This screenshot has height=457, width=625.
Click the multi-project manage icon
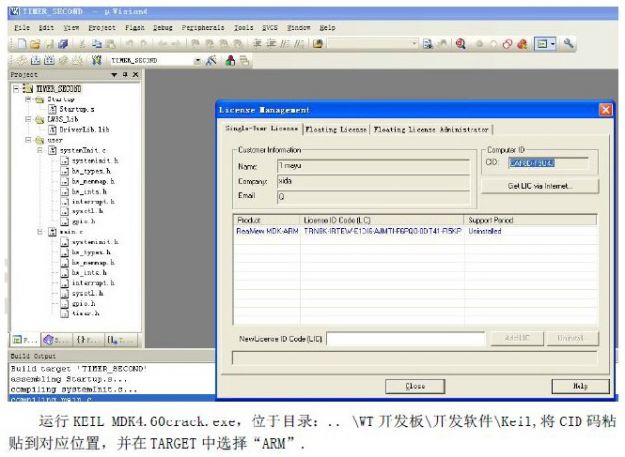pyautogui.click(x=244, y=60)
